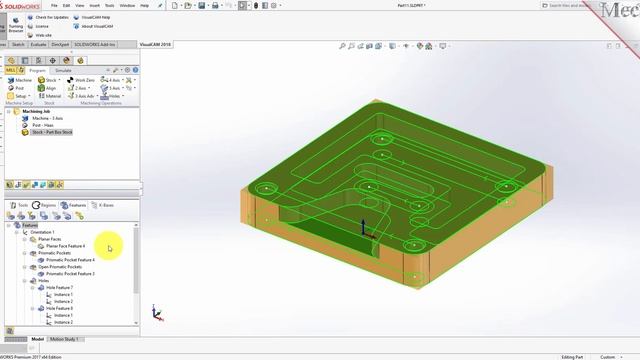The image size is (640, 360).
Task: Open the ConfigurationManager tab icon
Action: 39,60
